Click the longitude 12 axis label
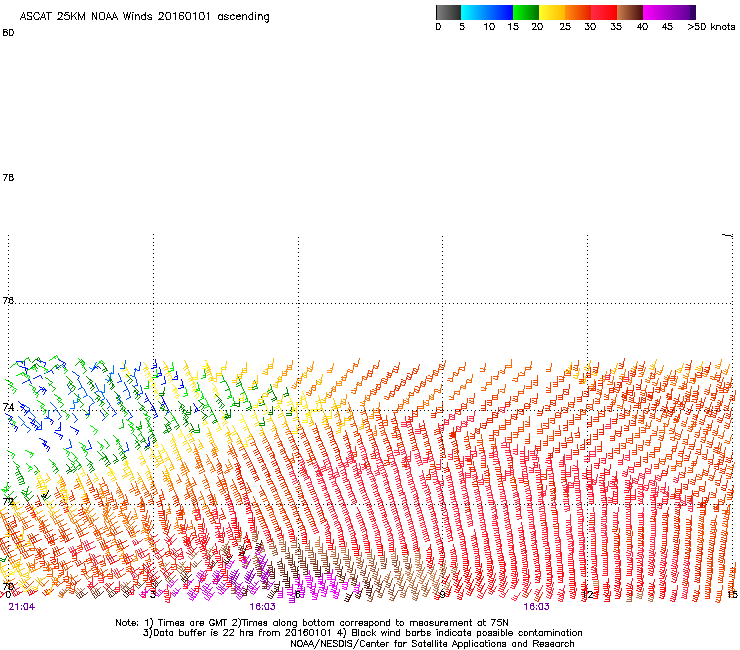This screenshot has width=740, height=650. (588, 594)
